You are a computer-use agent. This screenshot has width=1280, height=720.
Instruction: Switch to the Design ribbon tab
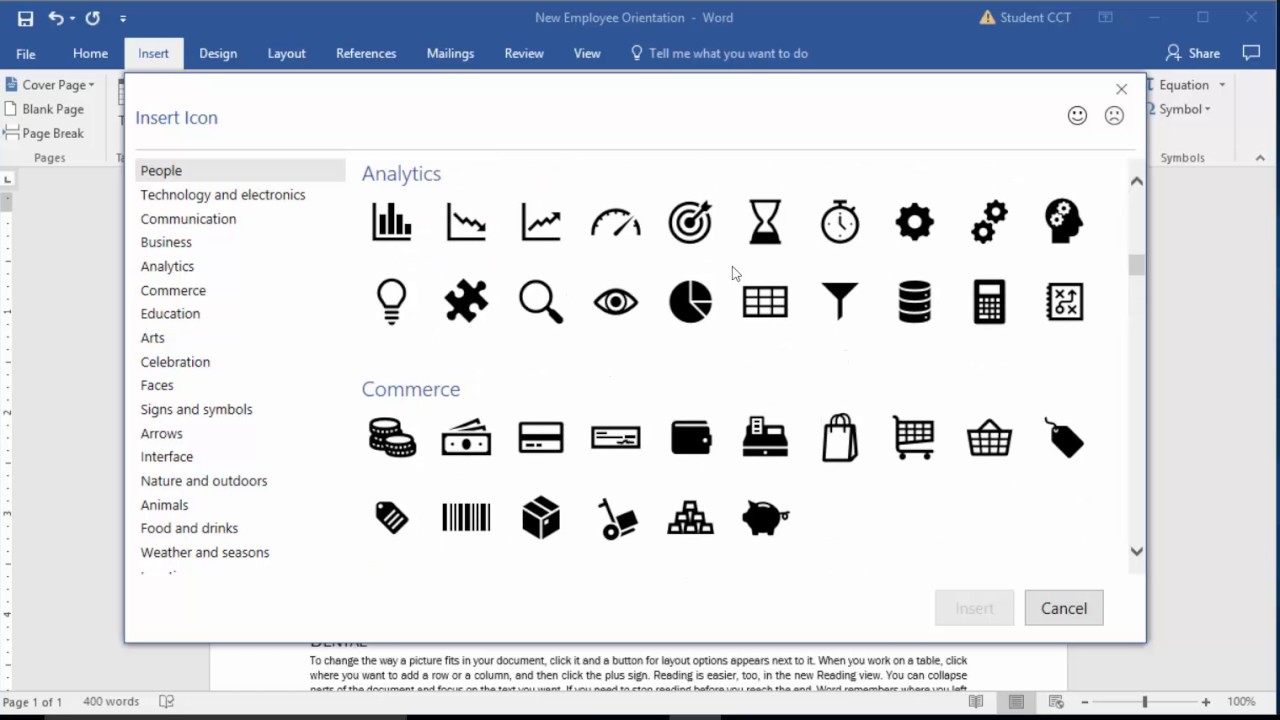point(218,53)
